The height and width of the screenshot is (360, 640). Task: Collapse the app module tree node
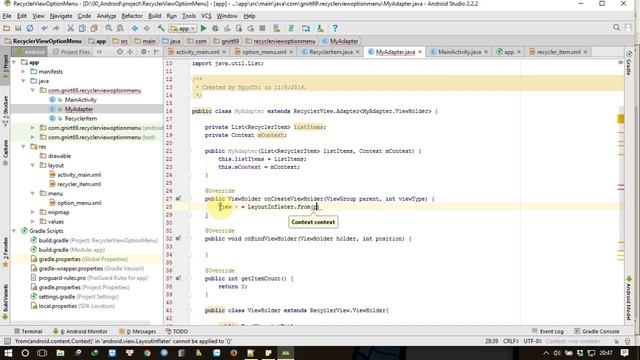[x=14, y=62]
